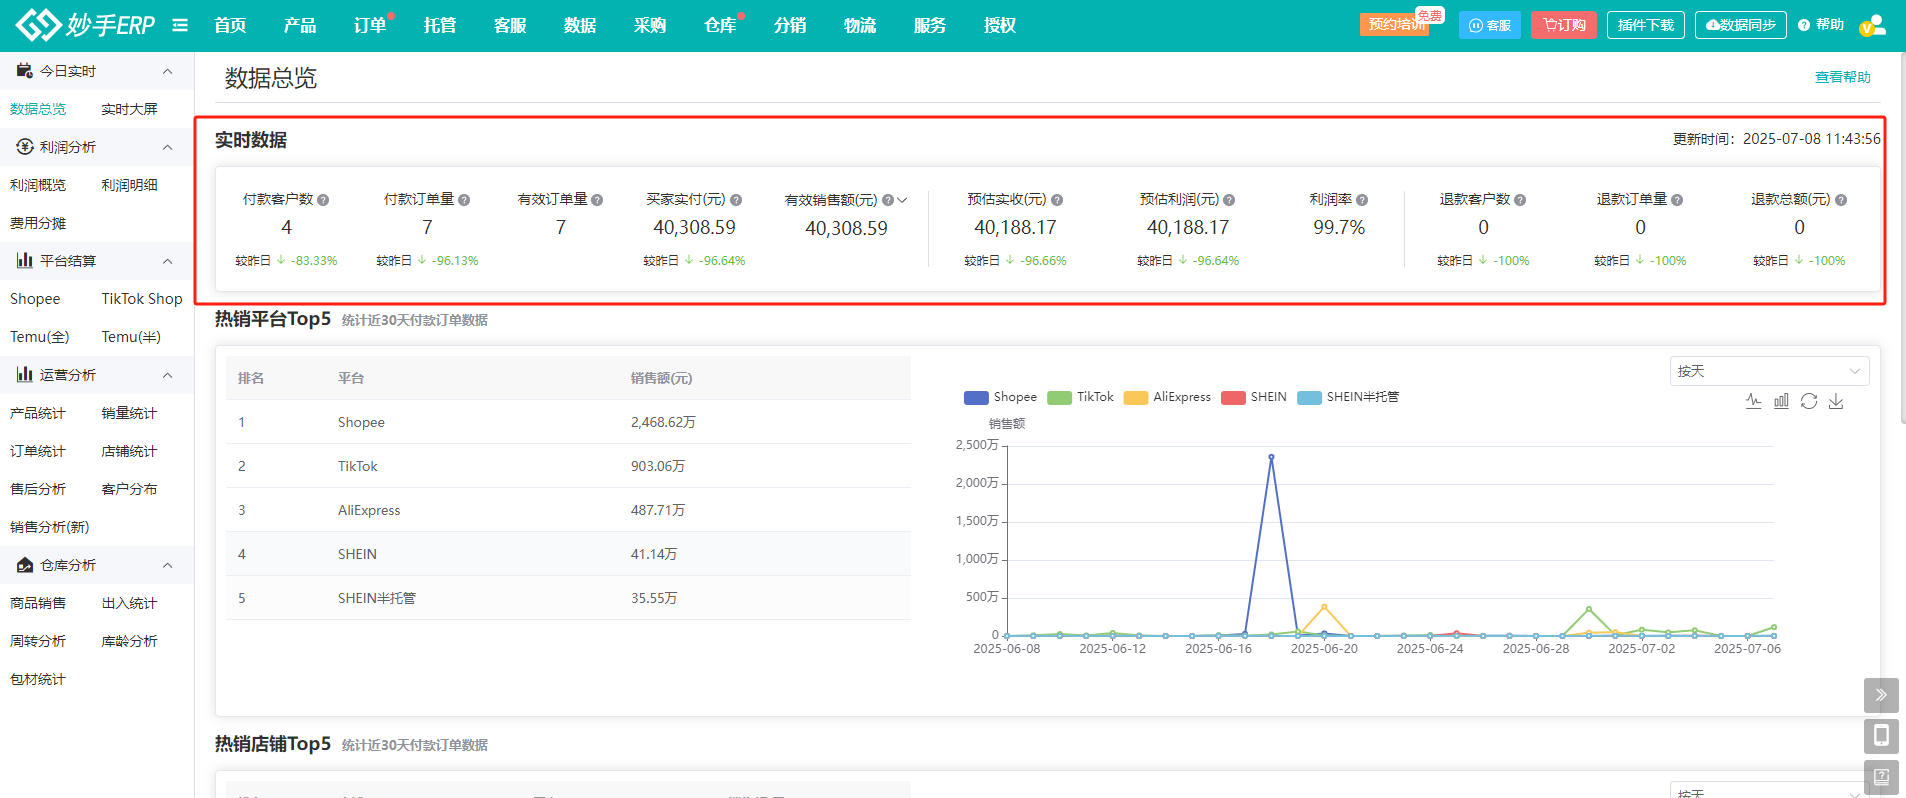Open the 授权 top menu
Image resolution: width=1906 pixels, height=798 pixels.
[x=1000, y=25]
